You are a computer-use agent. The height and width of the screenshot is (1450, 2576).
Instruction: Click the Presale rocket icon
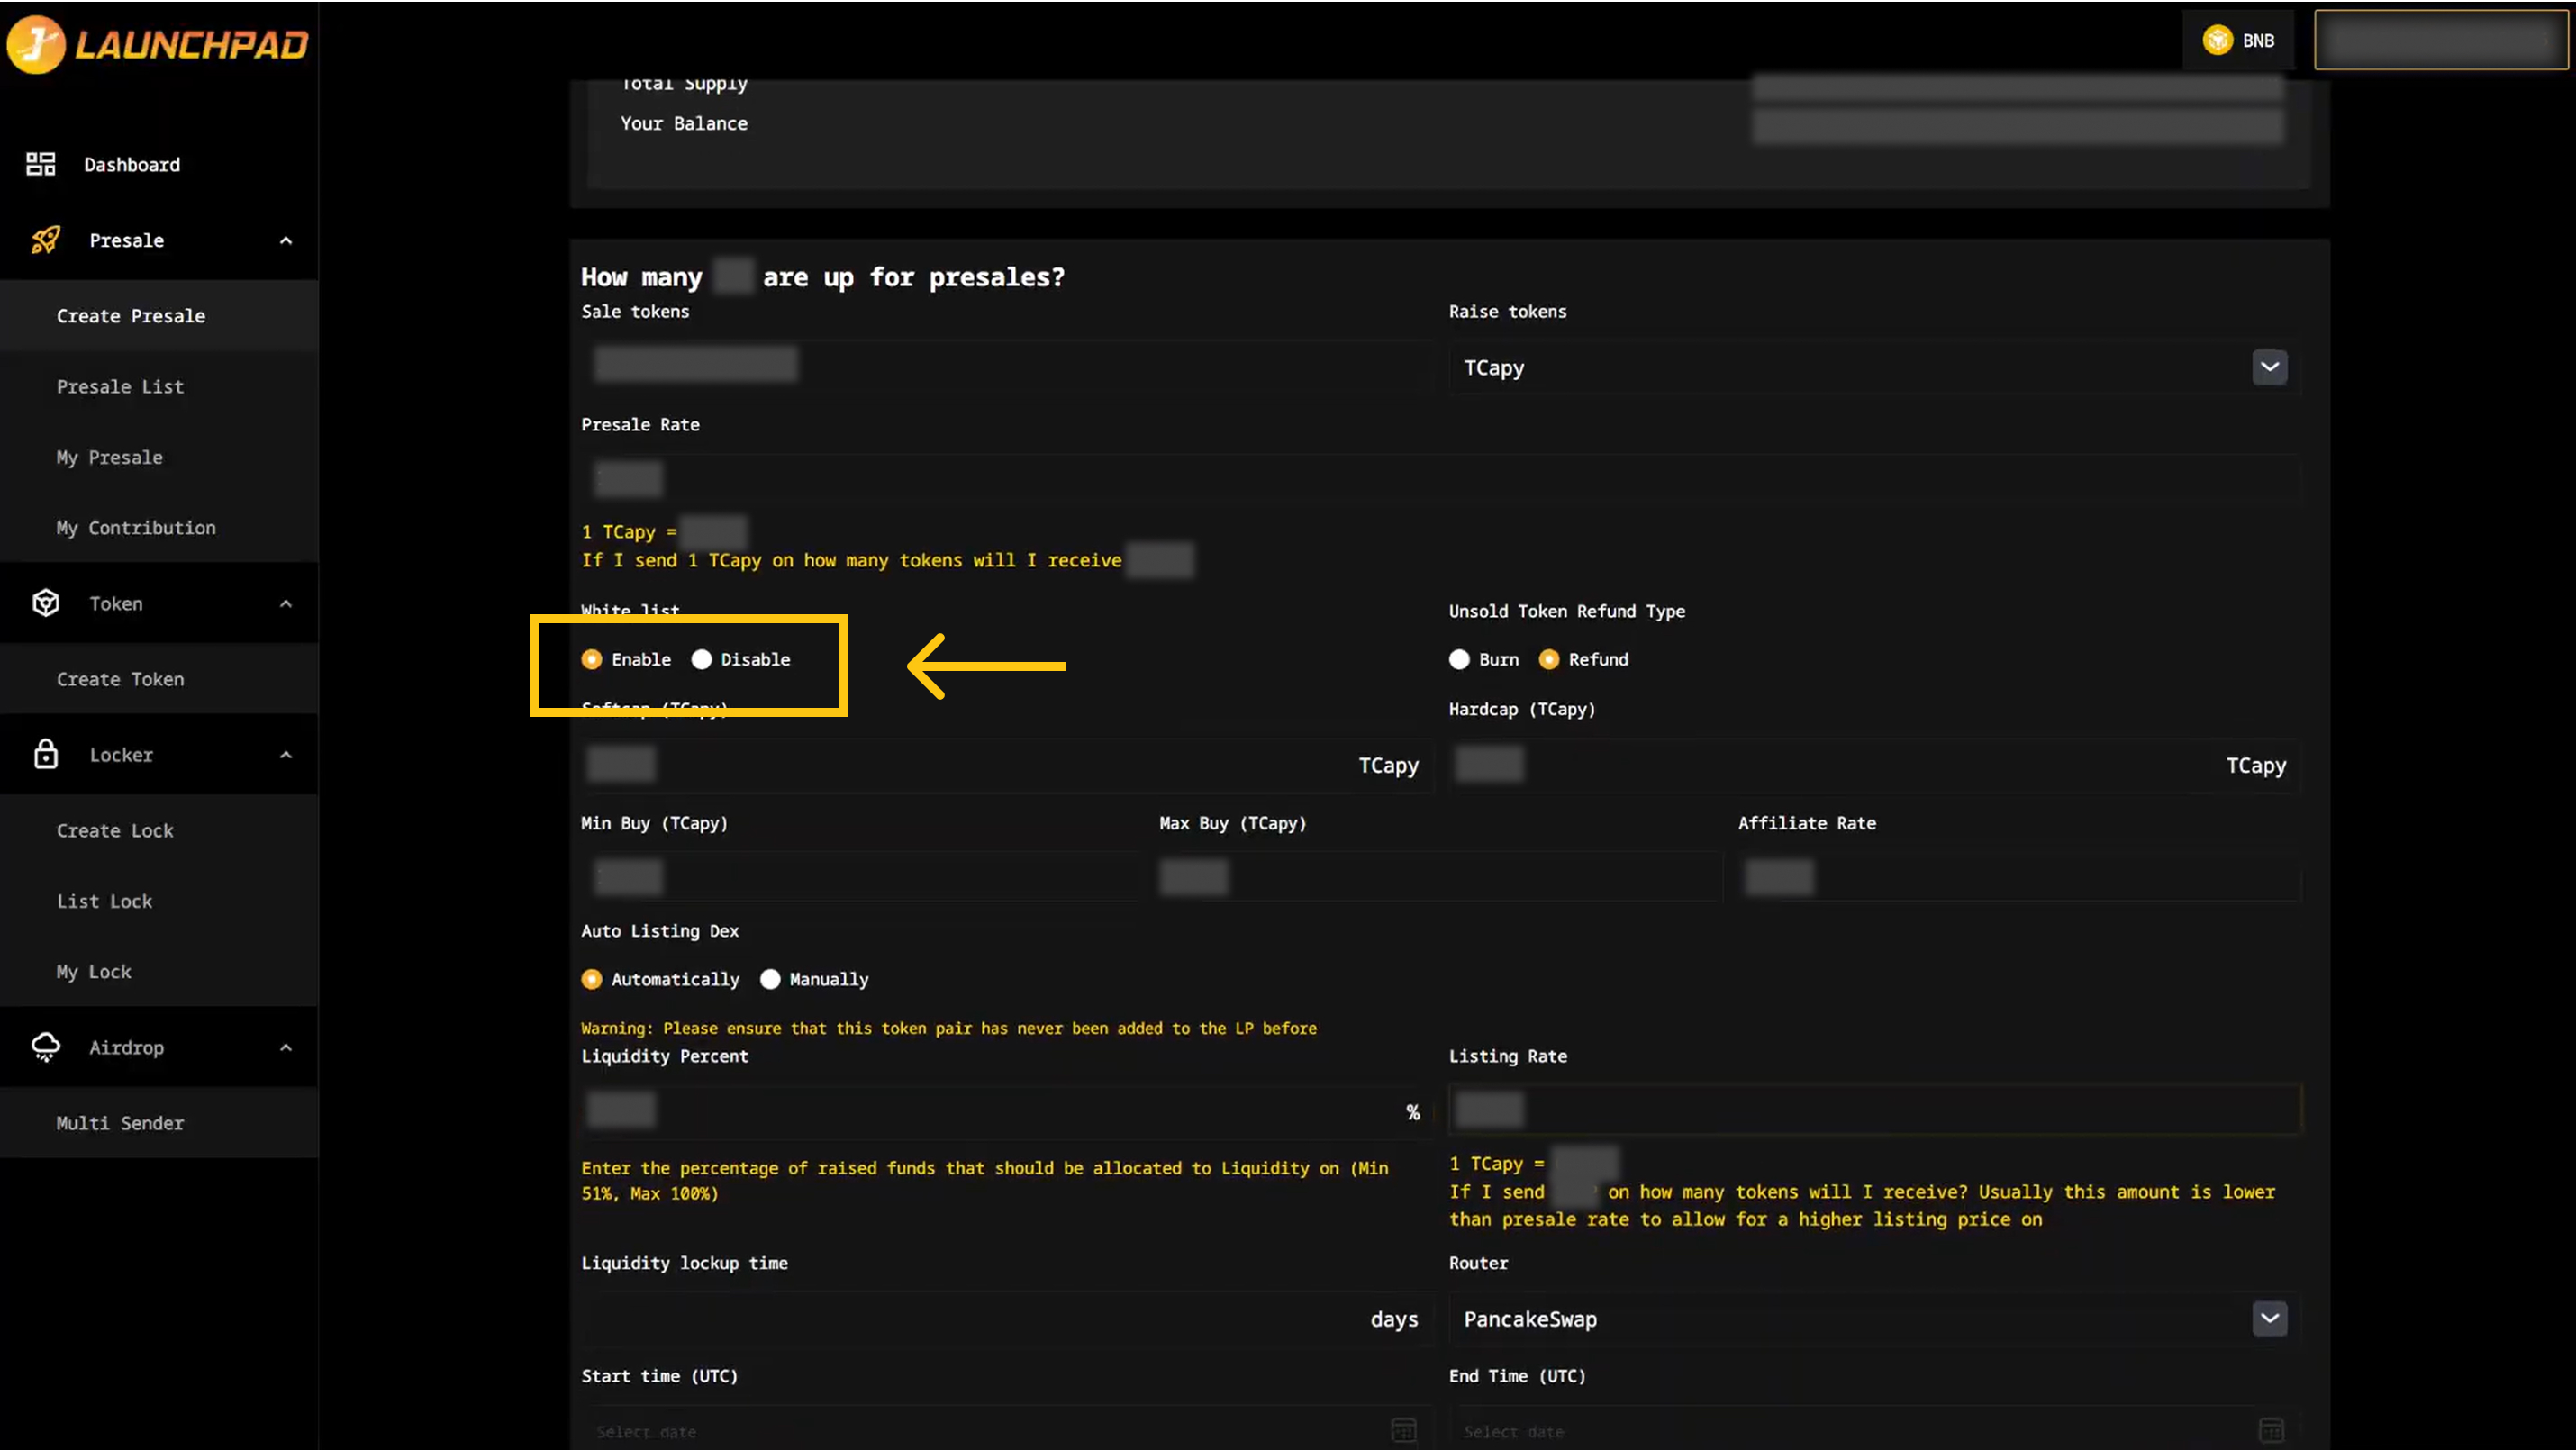point(46,240)
